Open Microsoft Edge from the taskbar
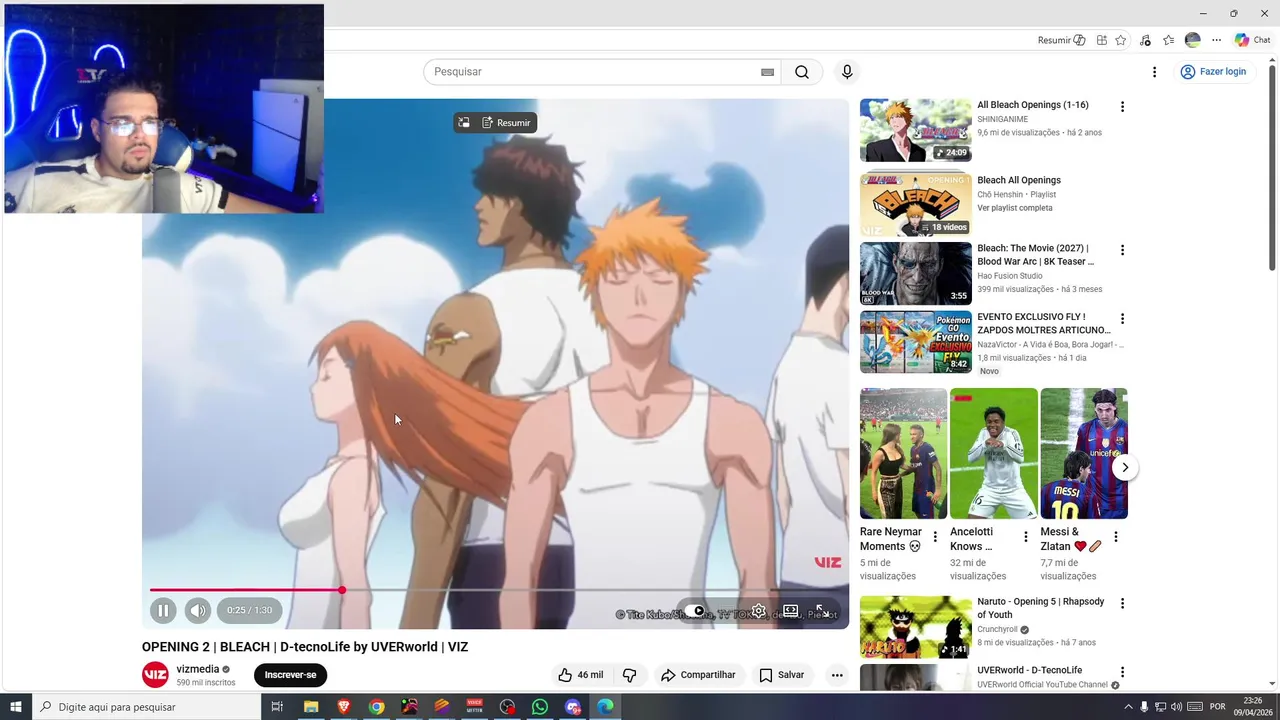 (606, 707)
